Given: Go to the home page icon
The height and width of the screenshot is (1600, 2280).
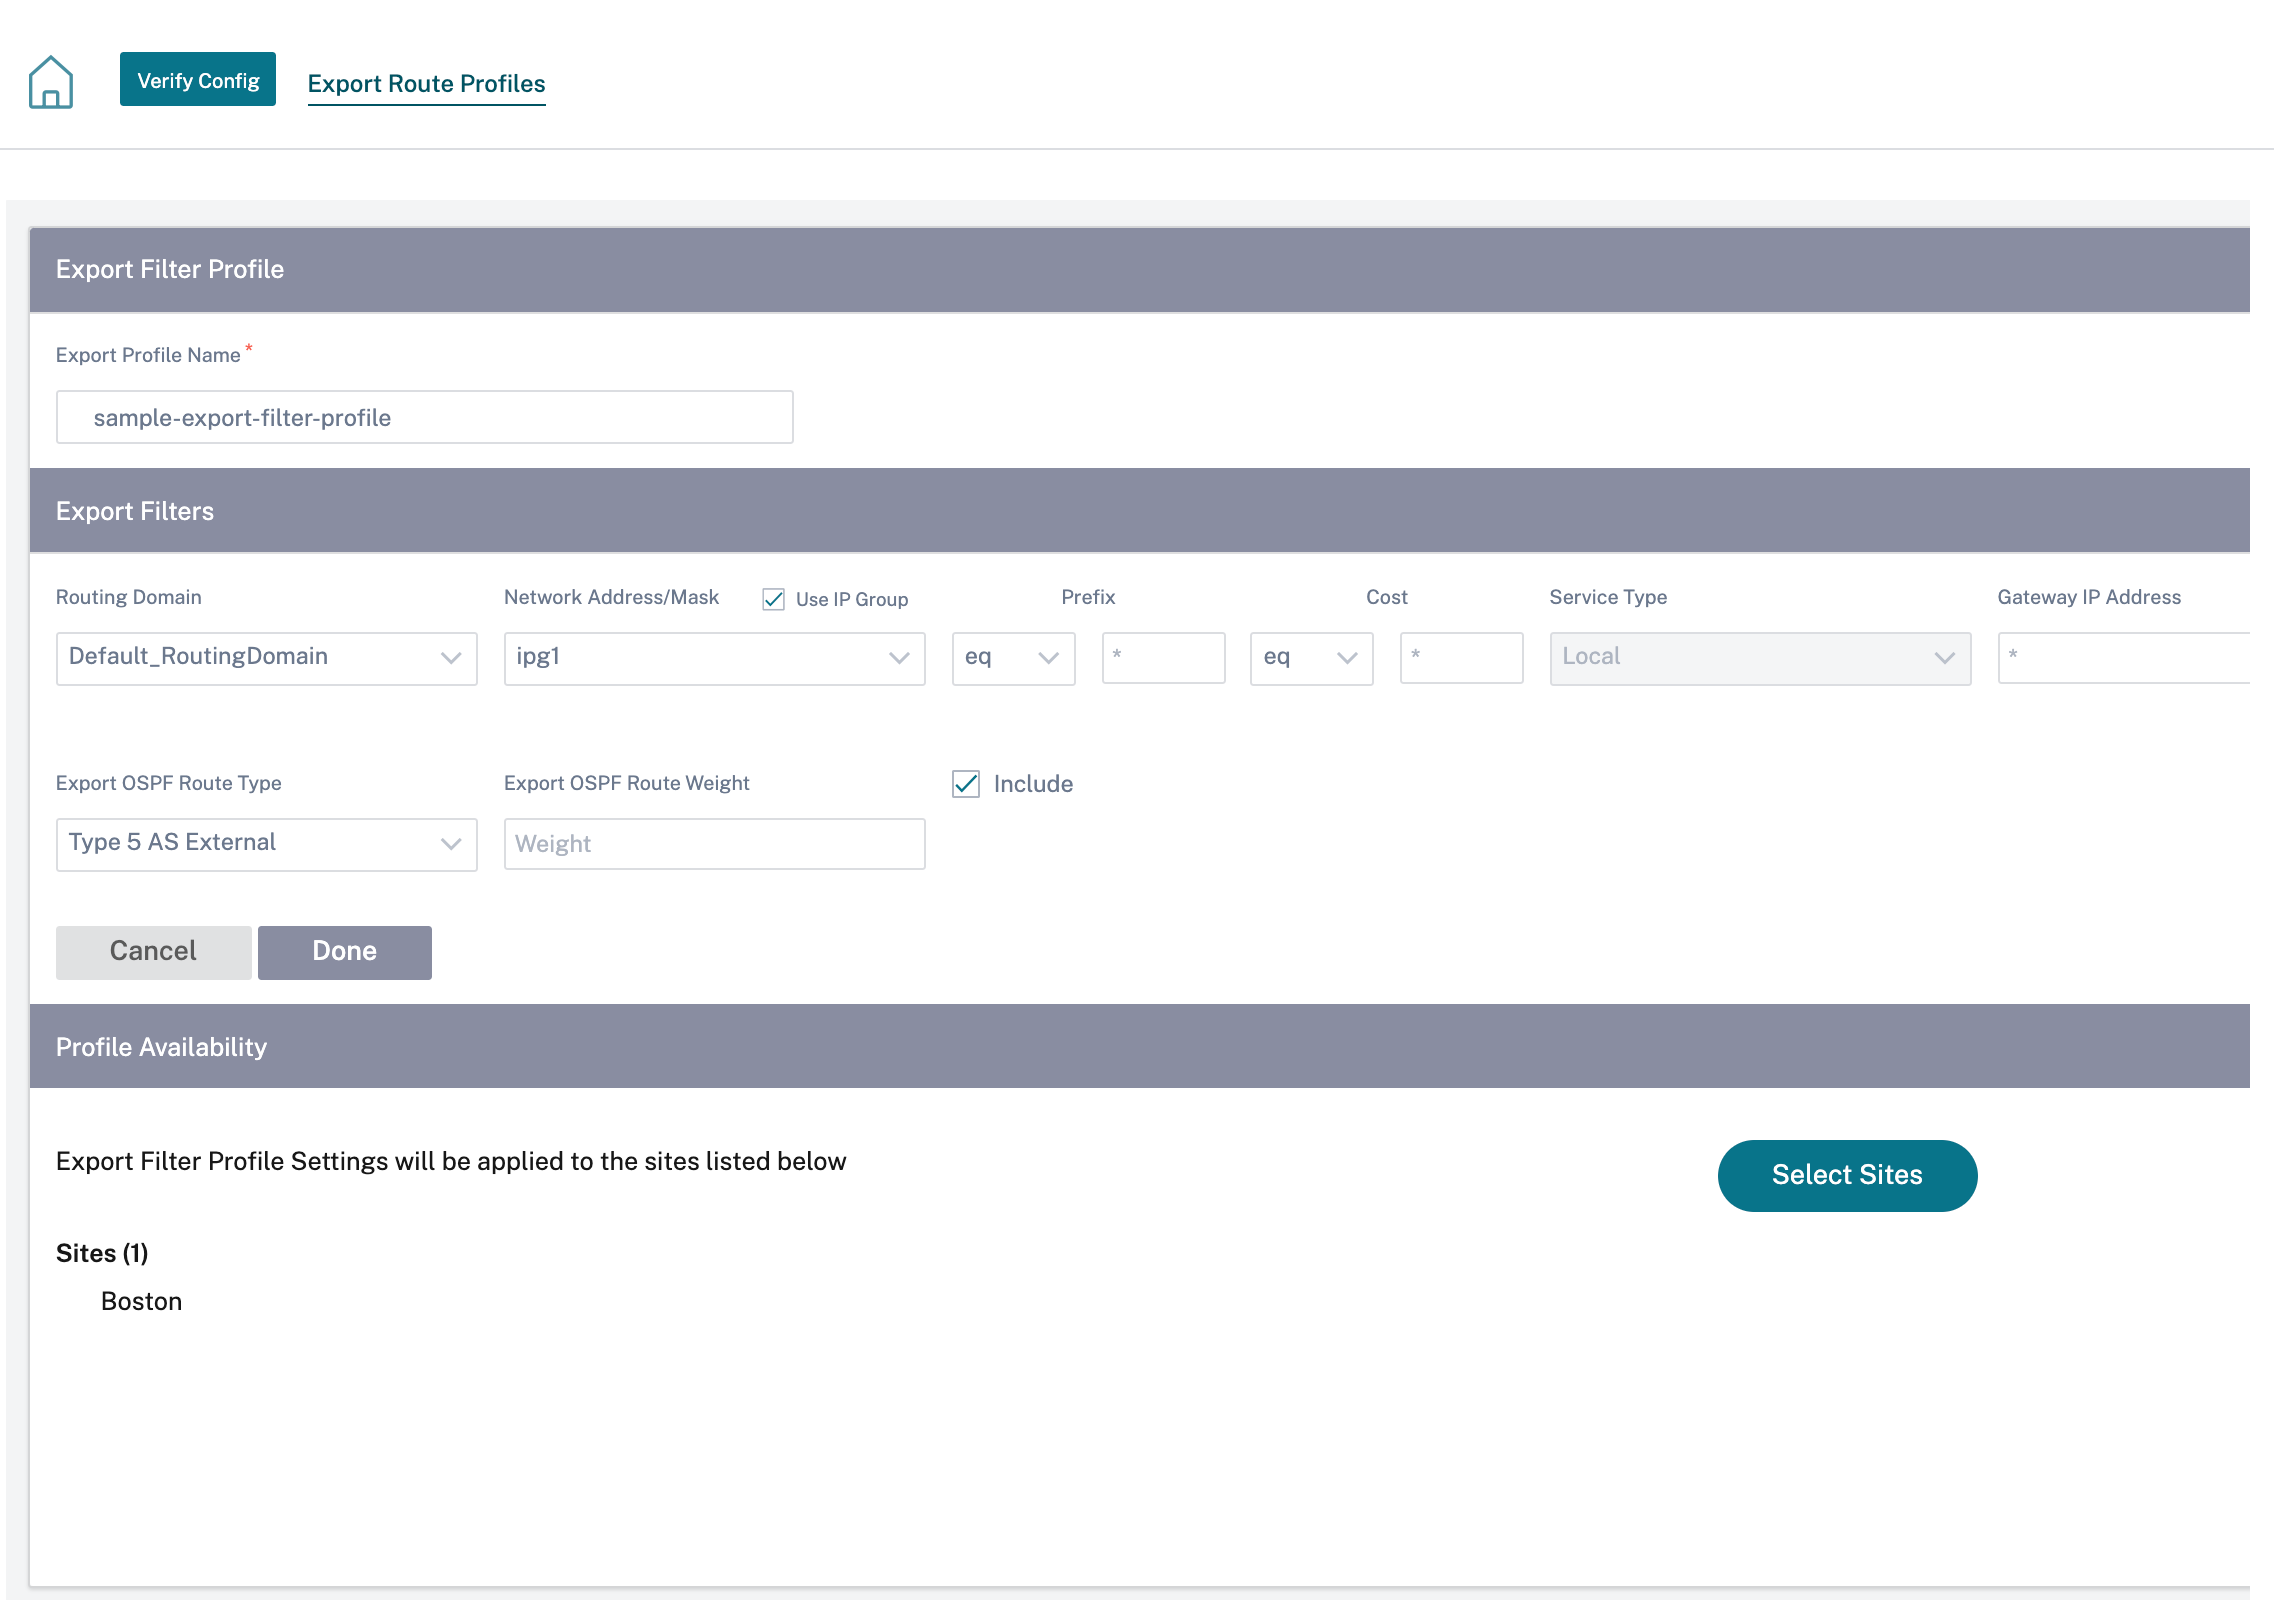Looking at the screenshot, I should click(x=51, y=82).
